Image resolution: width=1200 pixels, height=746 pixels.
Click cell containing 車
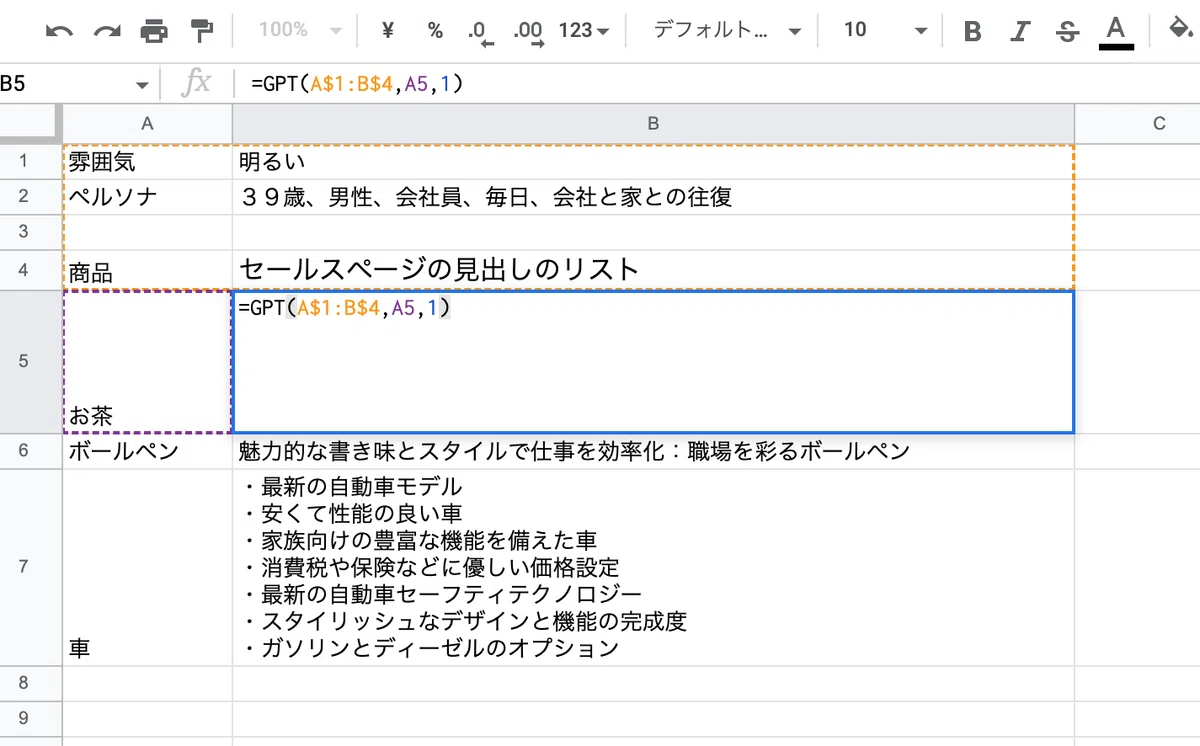147,567
